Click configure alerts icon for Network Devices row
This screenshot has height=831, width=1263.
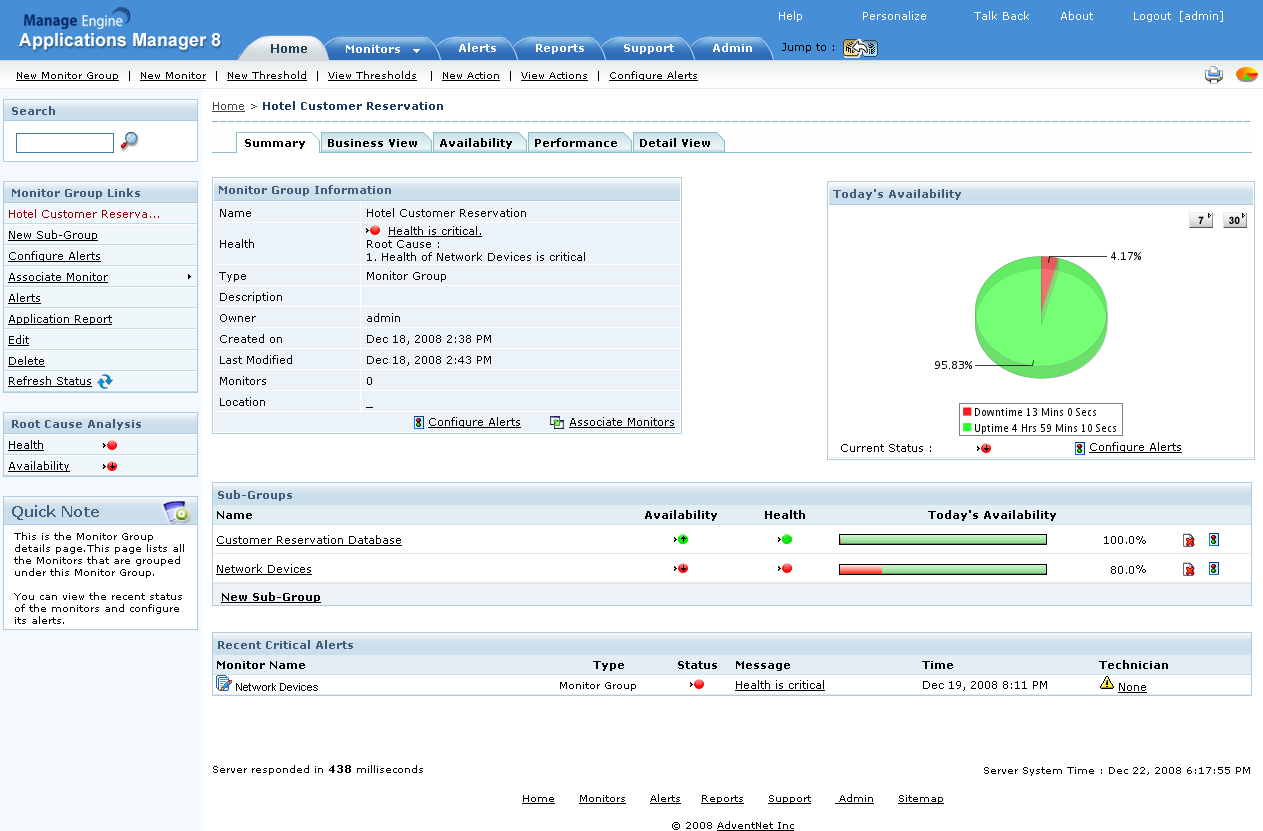click(x=1214, y=569)
